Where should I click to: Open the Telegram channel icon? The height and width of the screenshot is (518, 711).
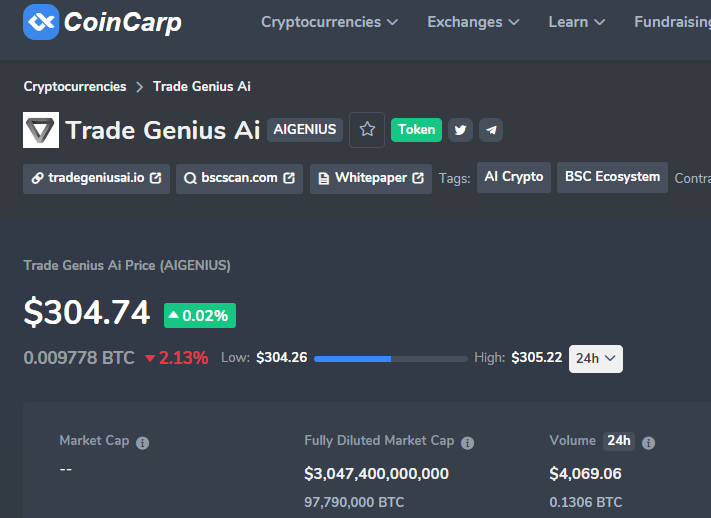pos(491,130)
